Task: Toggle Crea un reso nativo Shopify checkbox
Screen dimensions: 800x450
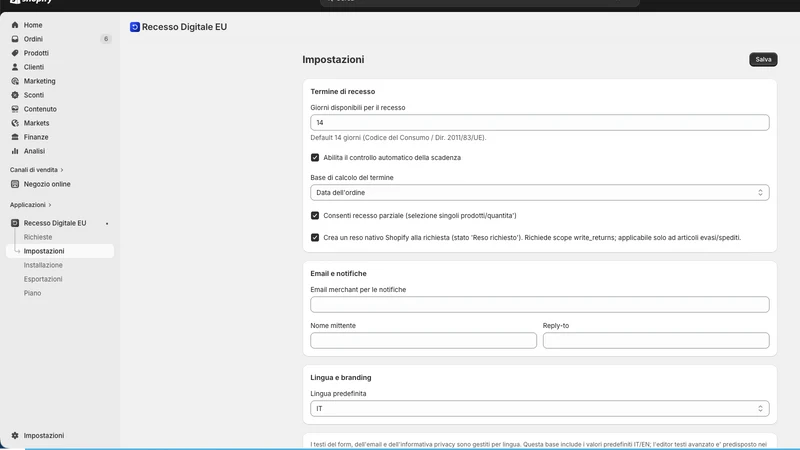Action: pyautogui.click(x=315, y=237)
